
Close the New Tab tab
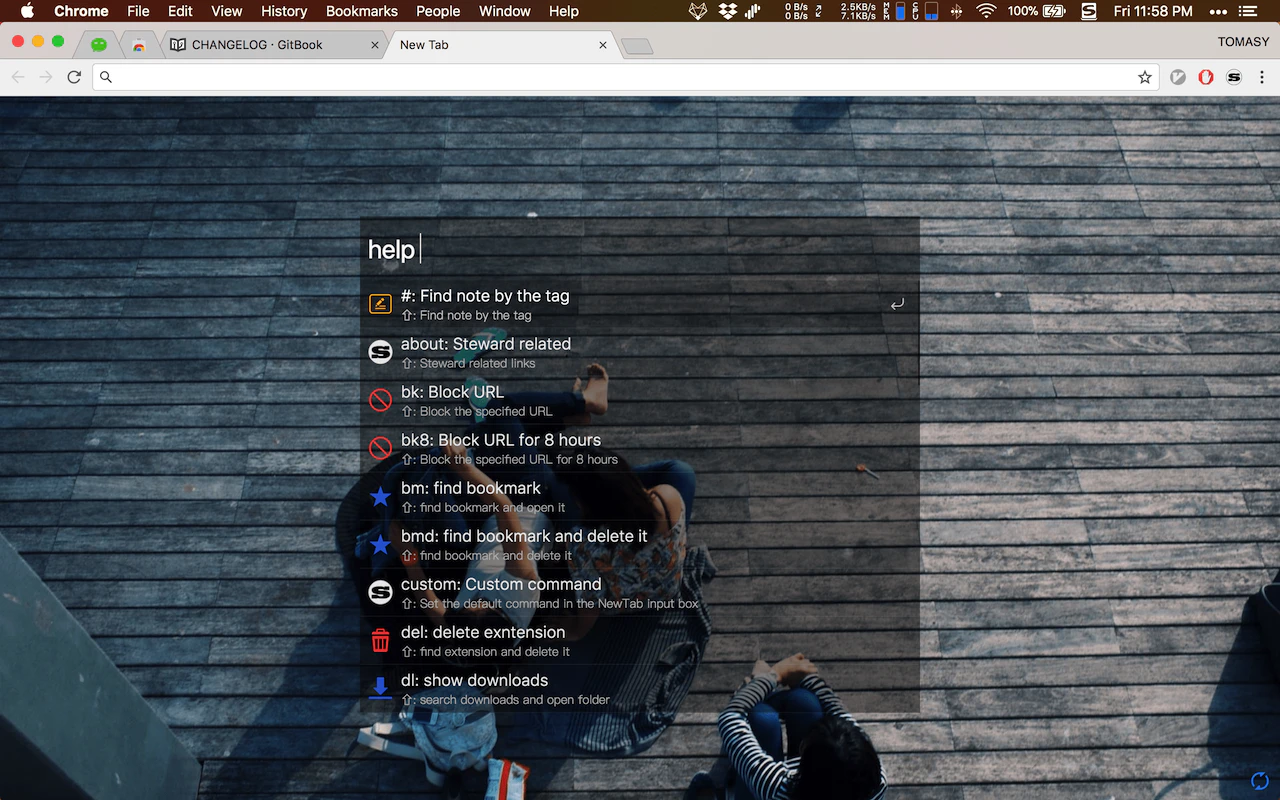tap(603, 45)
